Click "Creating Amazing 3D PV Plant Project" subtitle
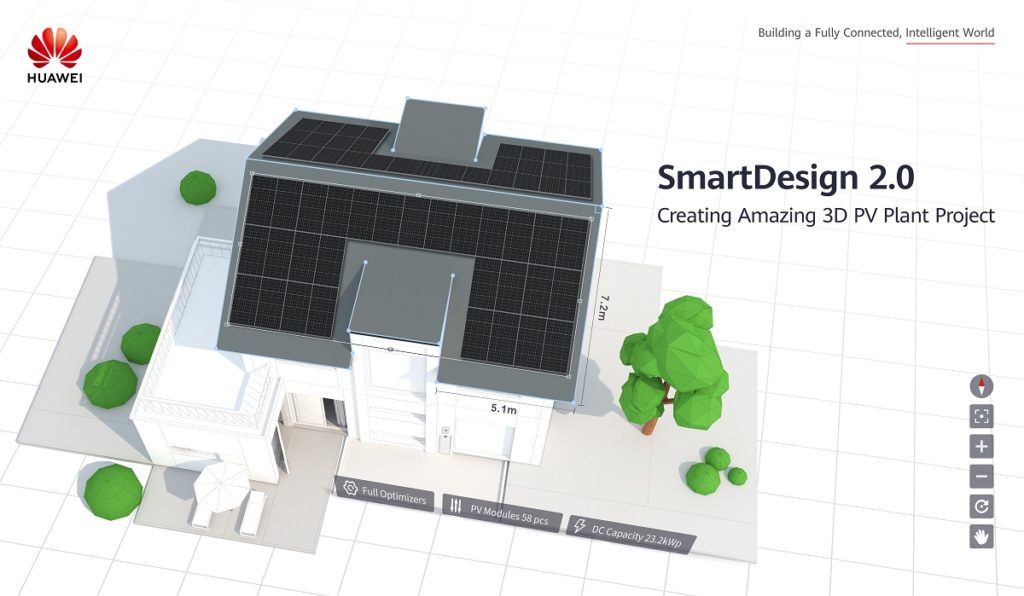Image resolution: width=1024 pixels, height=596 pixels. click(x=826, y=216)
